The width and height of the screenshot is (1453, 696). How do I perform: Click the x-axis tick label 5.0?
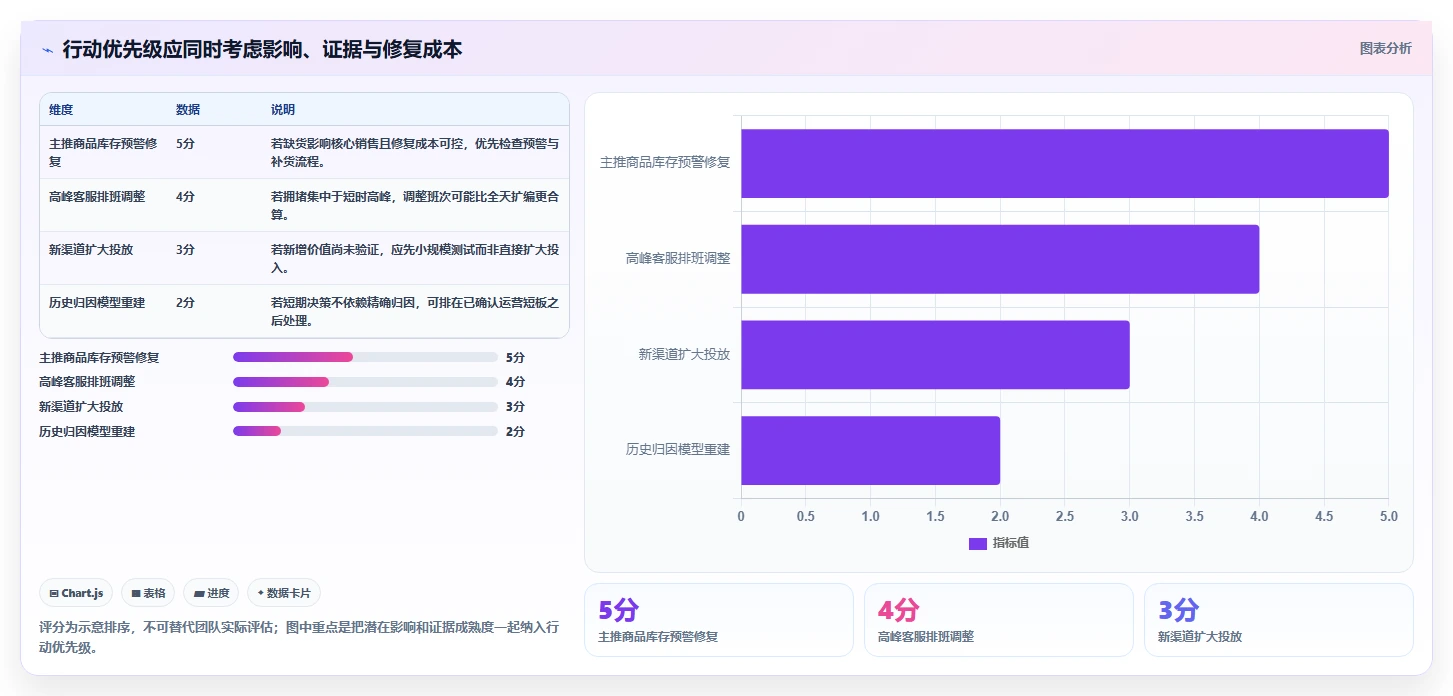[1388, 517]
